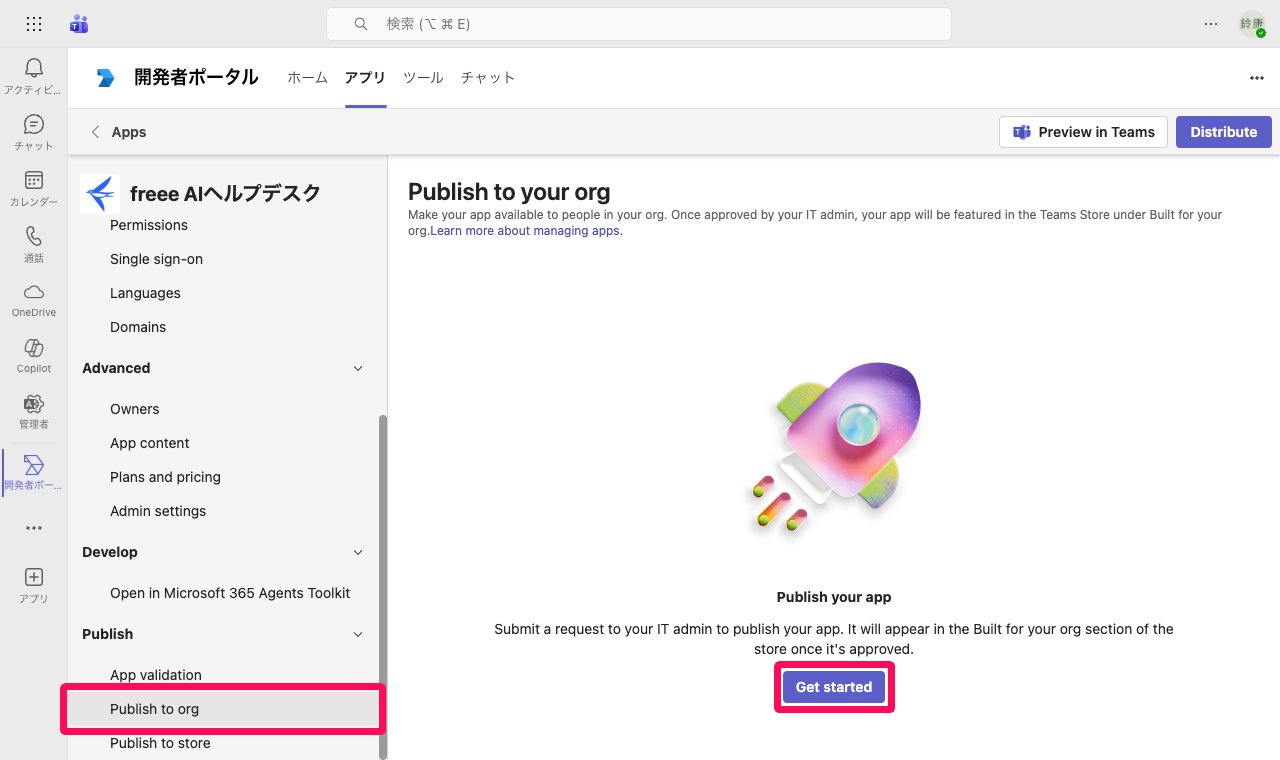This screenshot has width=1280, height=760.
Task: Click the Publish your app caption
Action: tap(834, 597)
